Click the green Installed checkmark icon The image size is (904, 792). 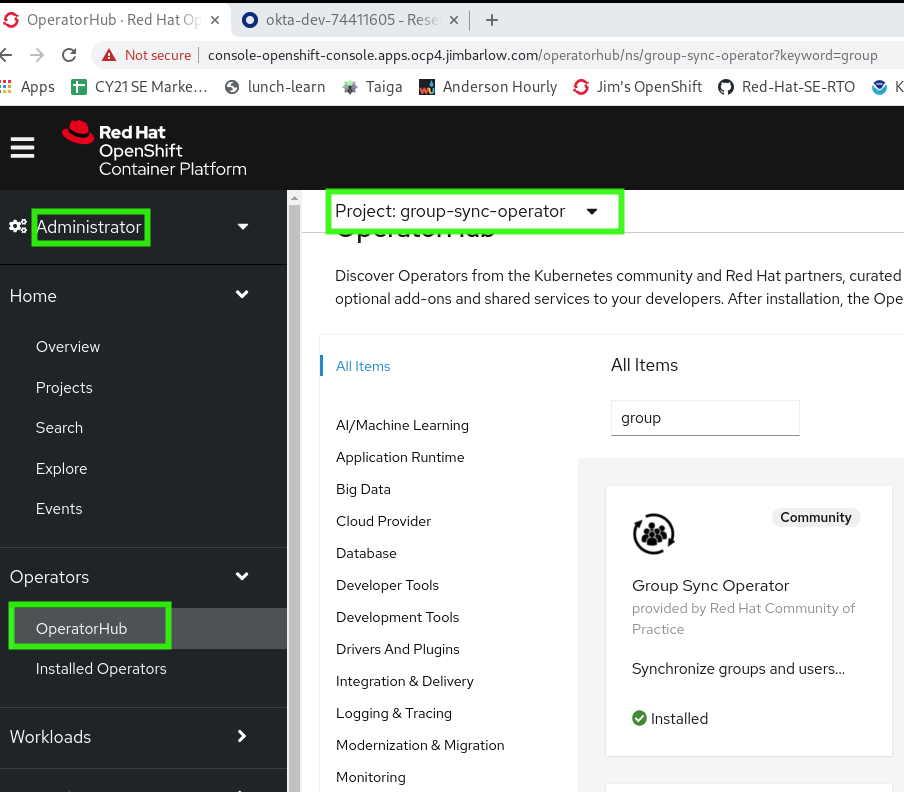click(x=639, y=718)
